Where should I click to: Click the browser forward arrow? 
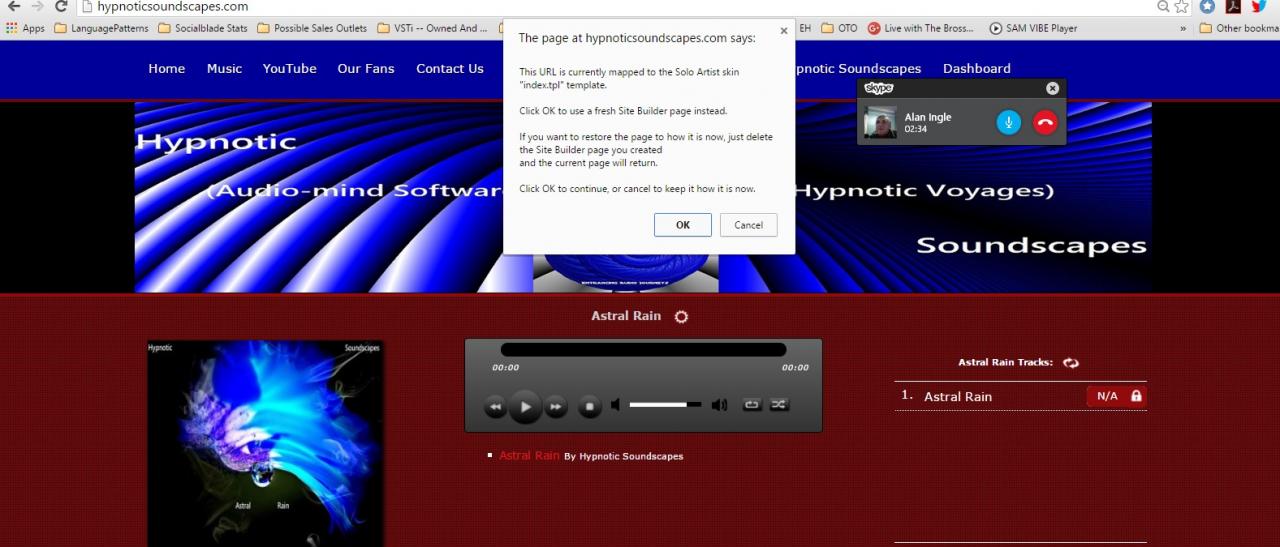click(x=38, y=6)
